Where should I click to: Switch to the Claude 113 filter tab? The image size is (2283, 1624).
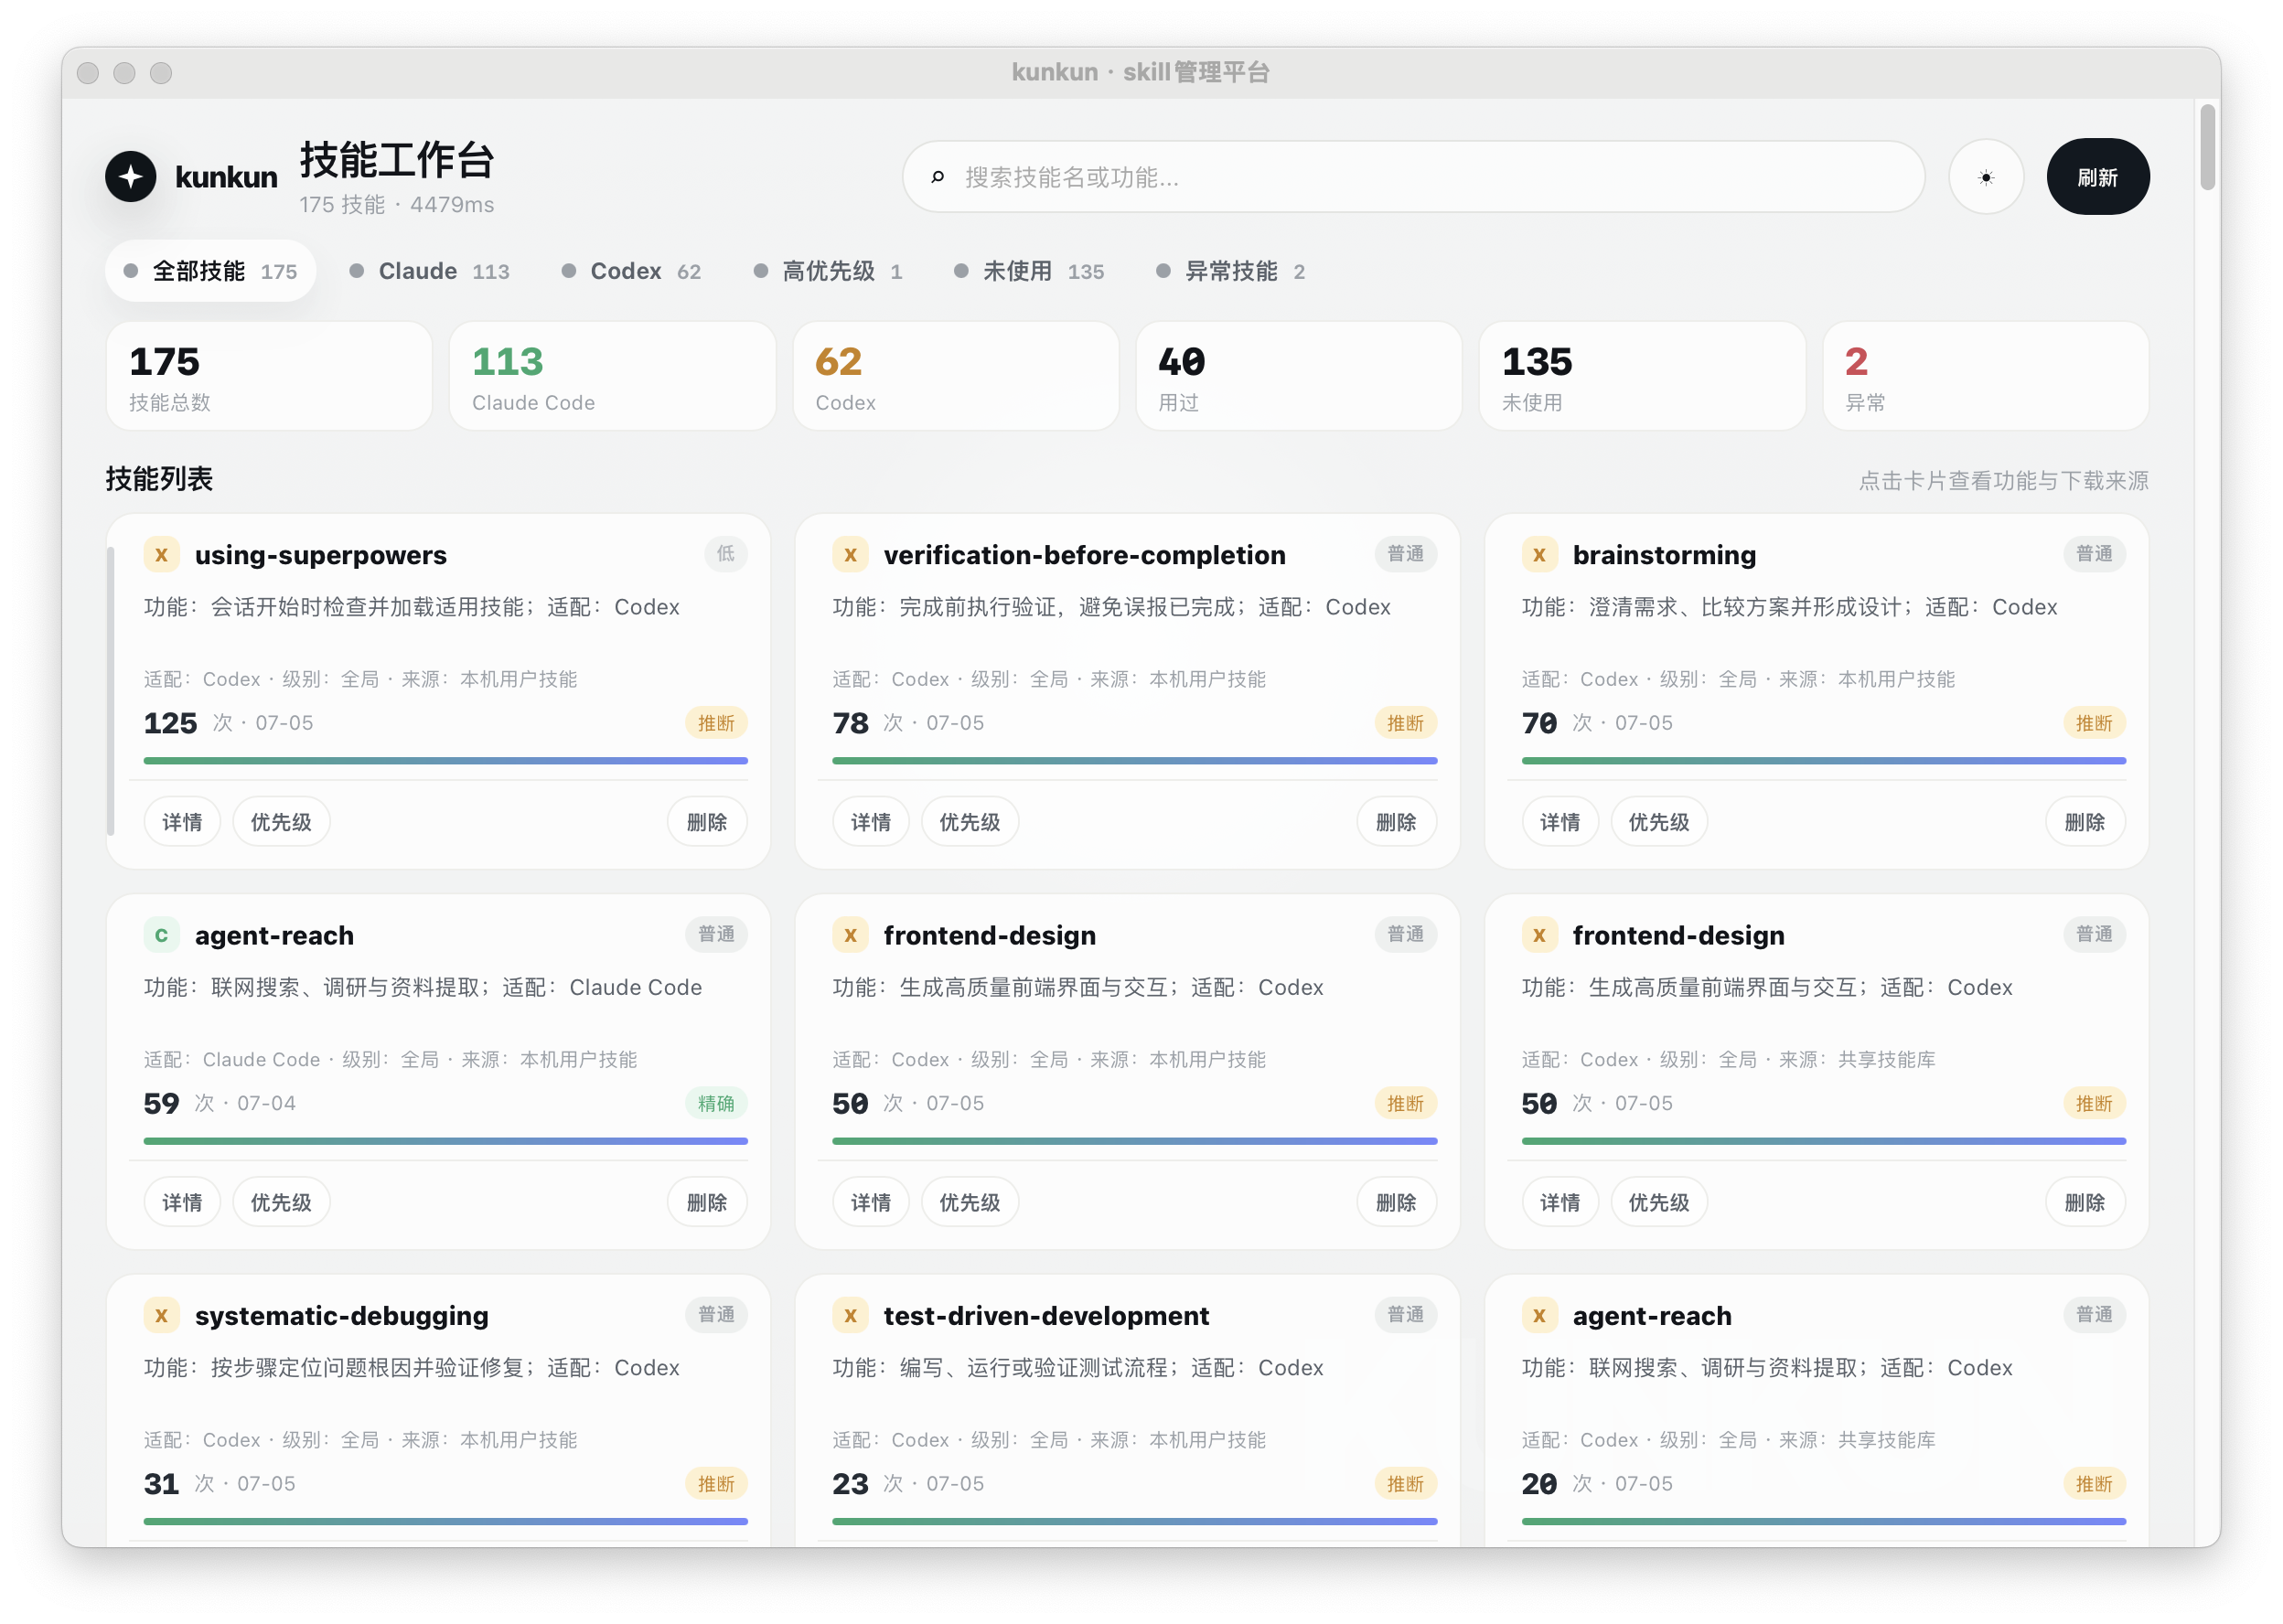point(429,271)
